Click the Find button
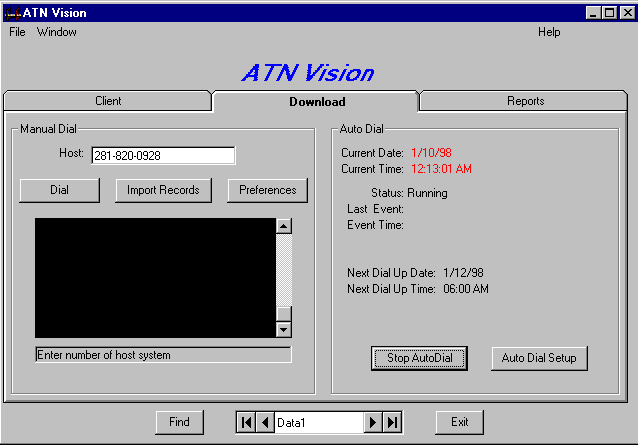Screen dimensions: 638x445 179,423
